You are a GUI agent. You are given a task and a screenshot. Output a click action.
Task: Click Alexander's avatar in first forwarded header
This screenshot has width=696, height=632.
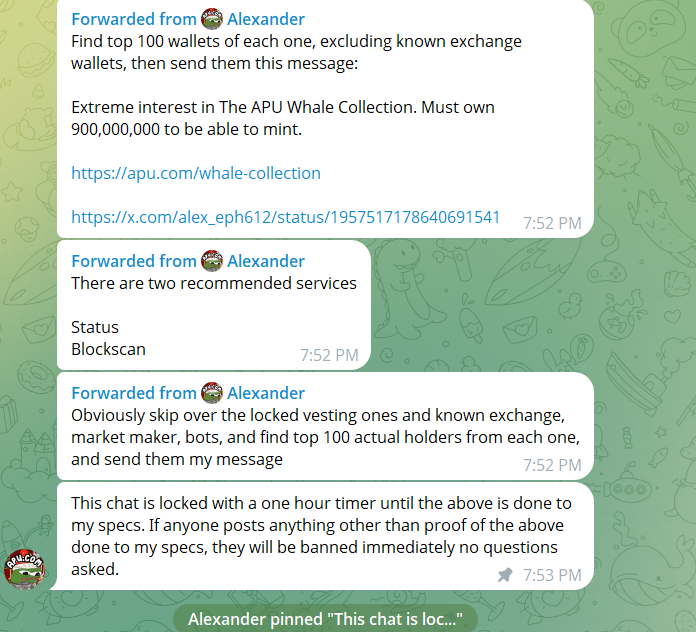tap(212, 19)
